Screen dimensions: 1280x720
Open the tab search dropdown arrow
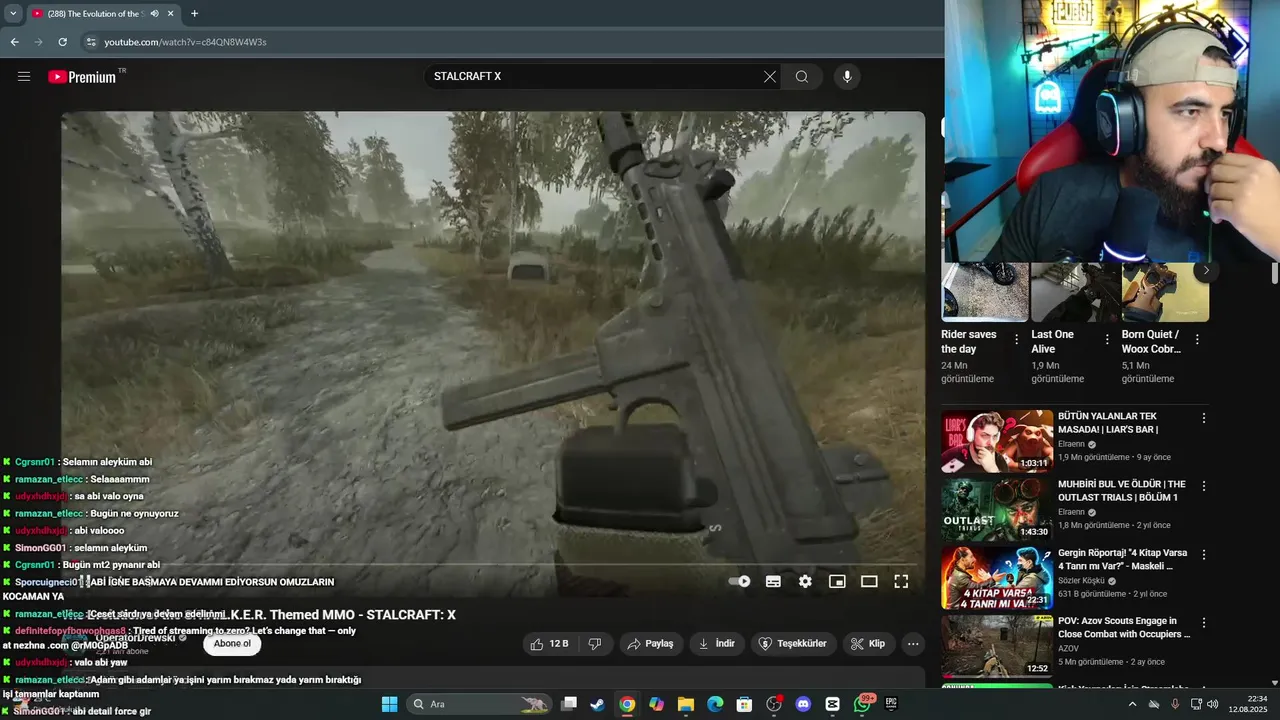click(13, 14)
